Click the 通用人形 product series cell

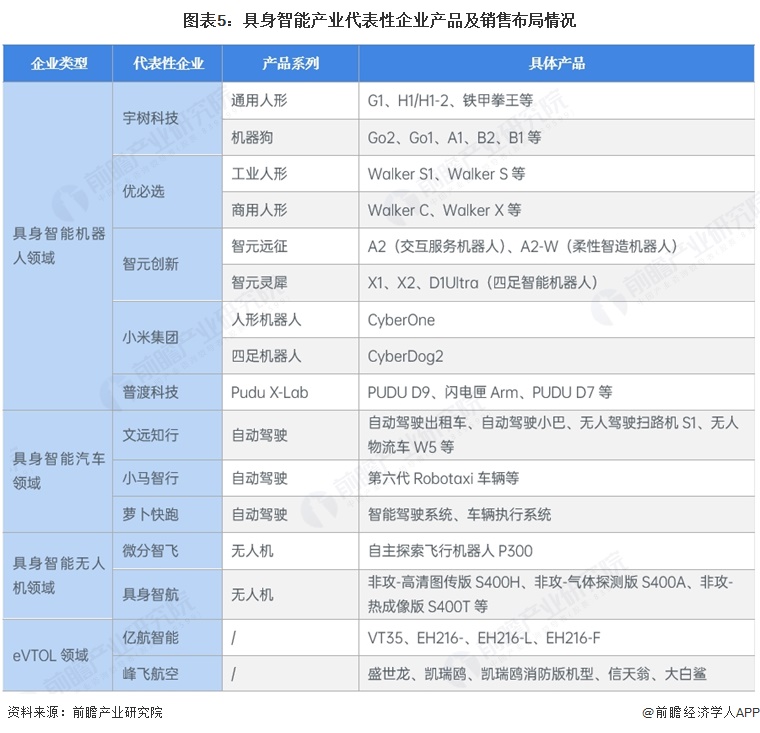pos(290,100)
